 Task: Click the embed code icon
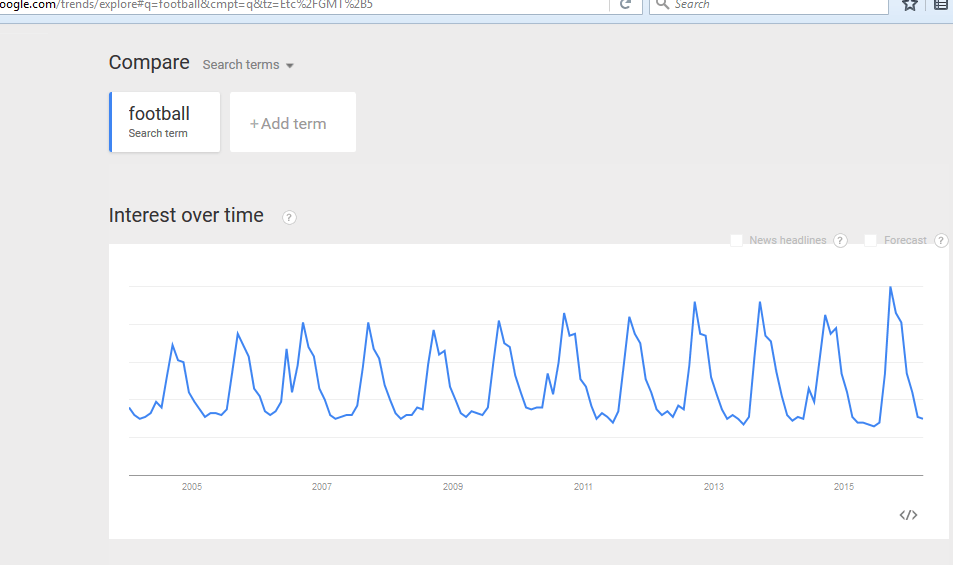908,515
